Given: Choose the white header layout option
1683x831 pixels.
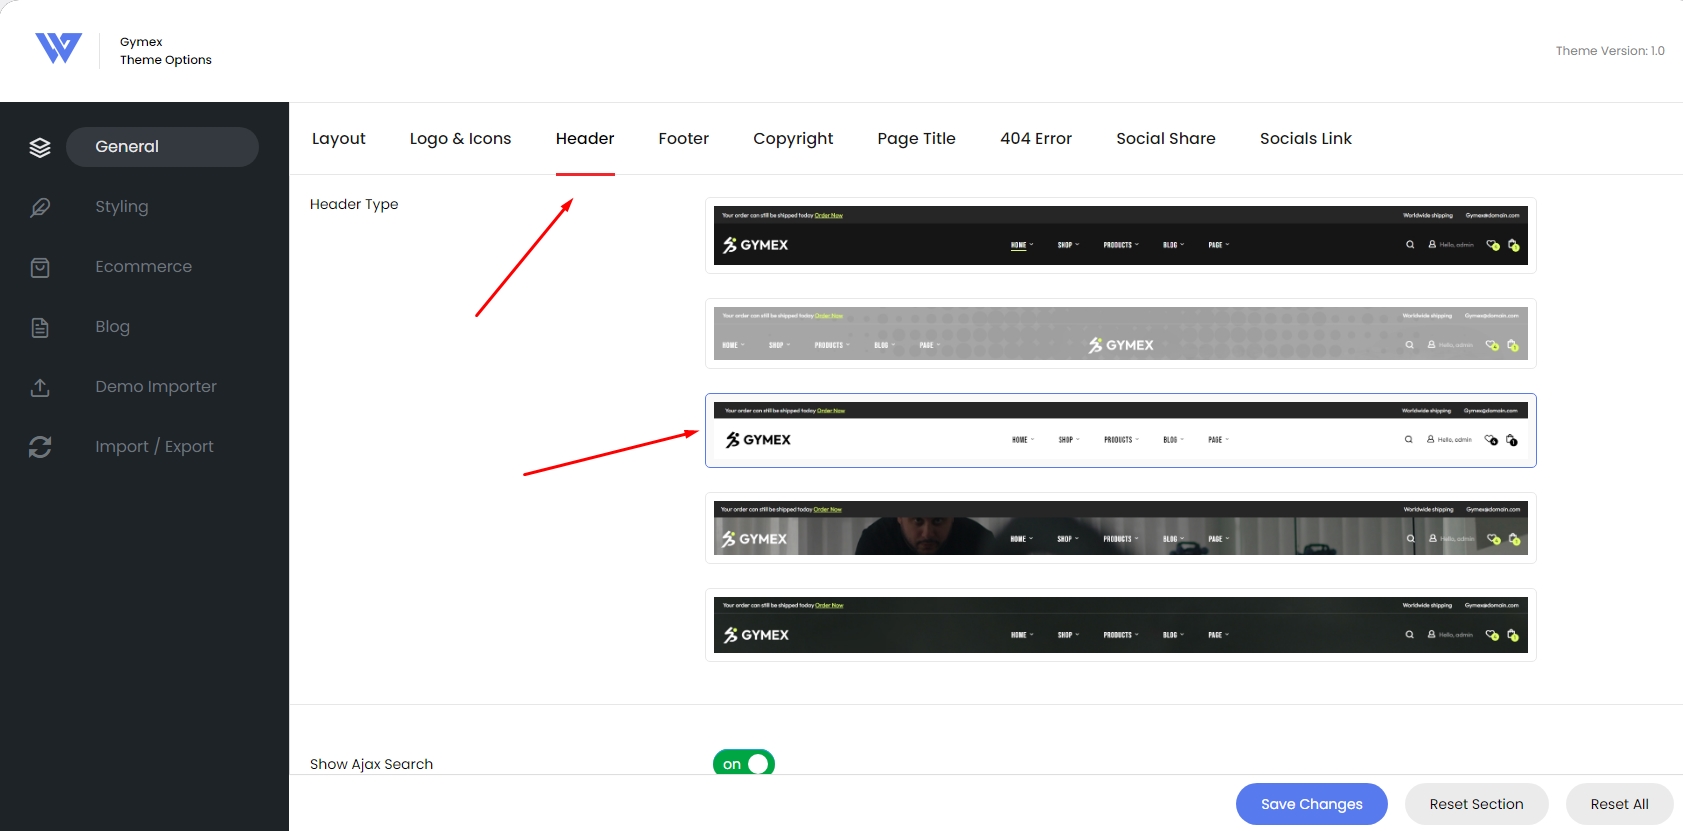Looking at the screenshot, I should coord(1120,430).
